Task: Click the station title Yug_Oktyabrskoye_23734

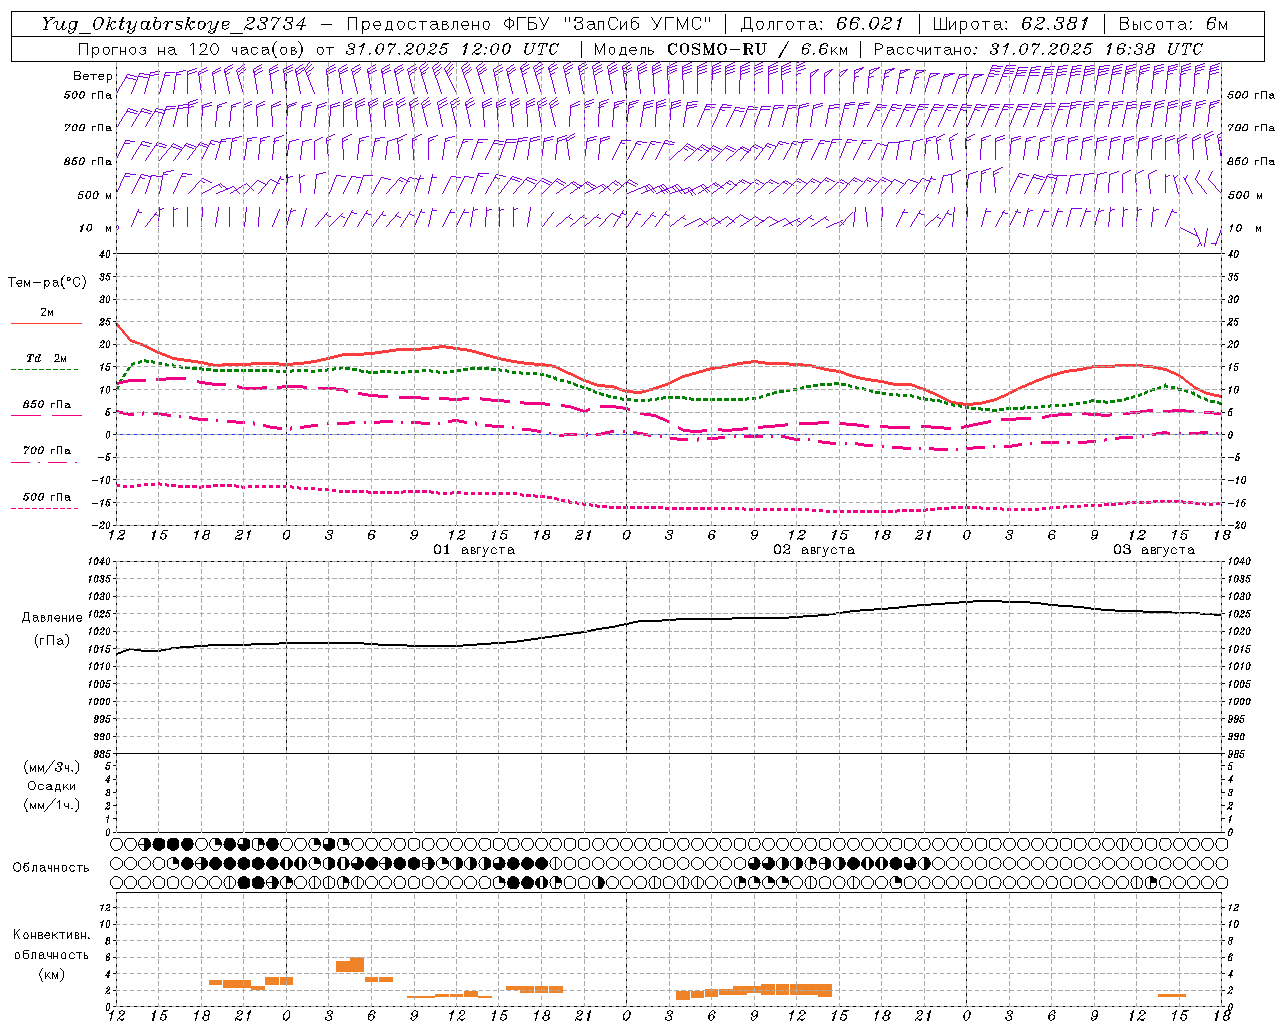Action: click(x=174, y=24)
